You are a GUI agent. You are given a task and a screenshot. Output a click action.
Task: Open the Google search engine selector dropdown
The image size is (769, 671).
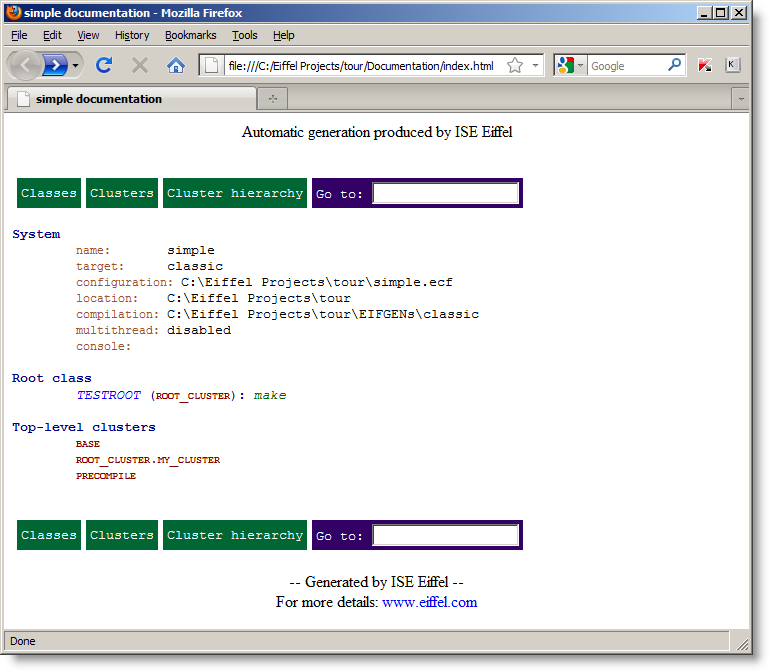pyautogui.click(x=580, y=65)
